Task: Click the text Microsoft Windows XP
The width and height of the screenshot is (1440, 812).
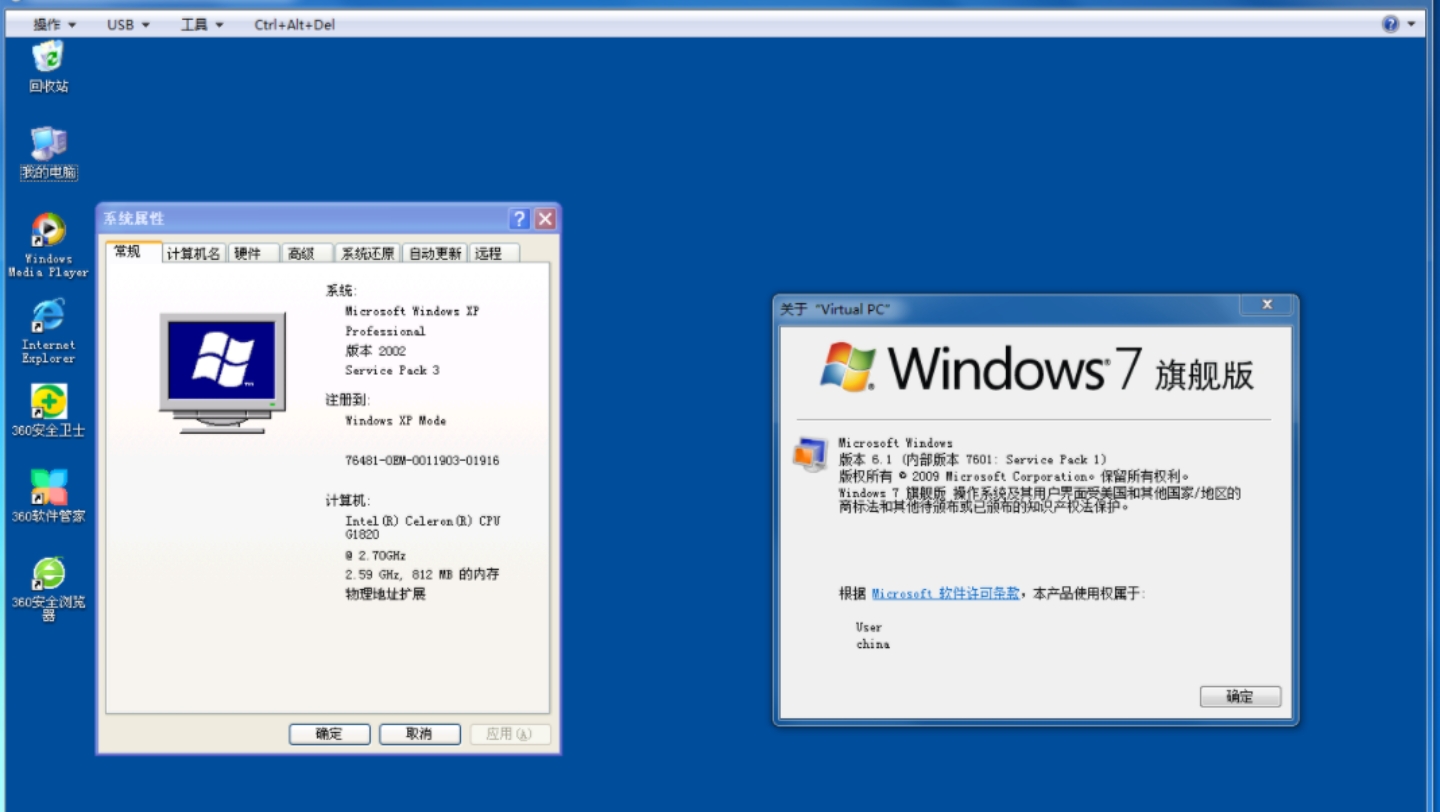Action: (412, 311)
